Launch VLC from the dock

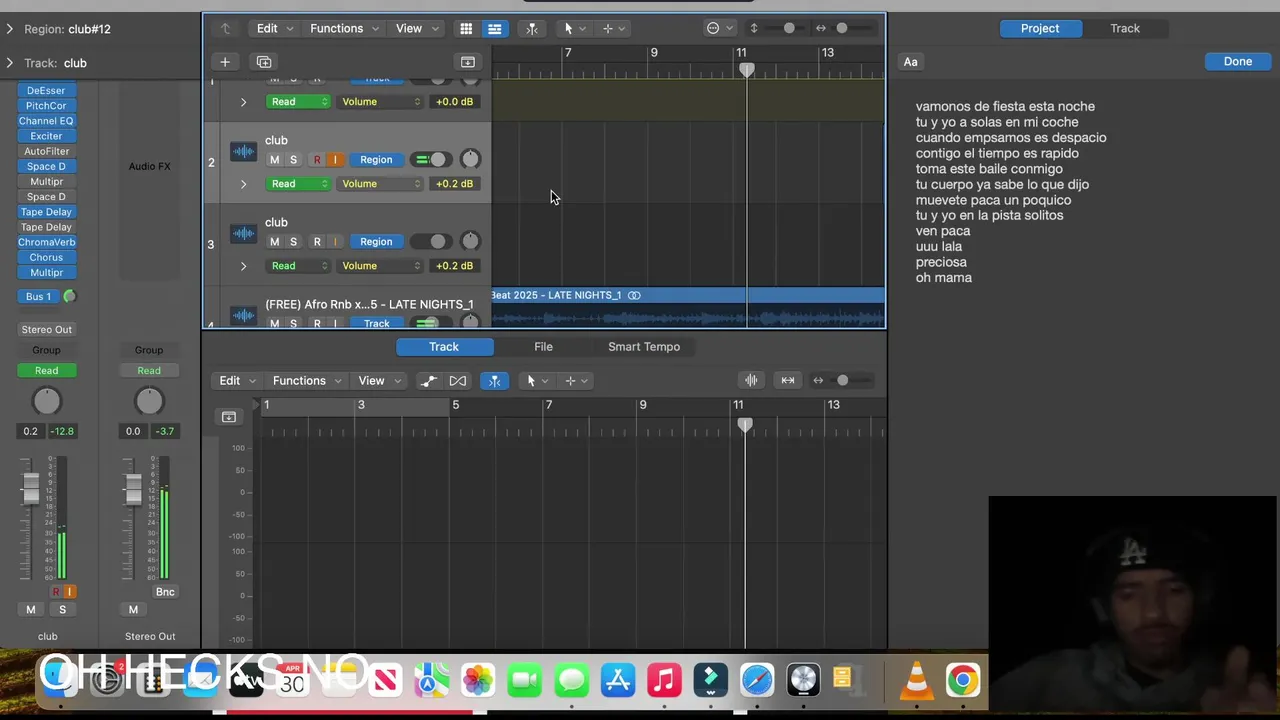(x=916, y=681)
